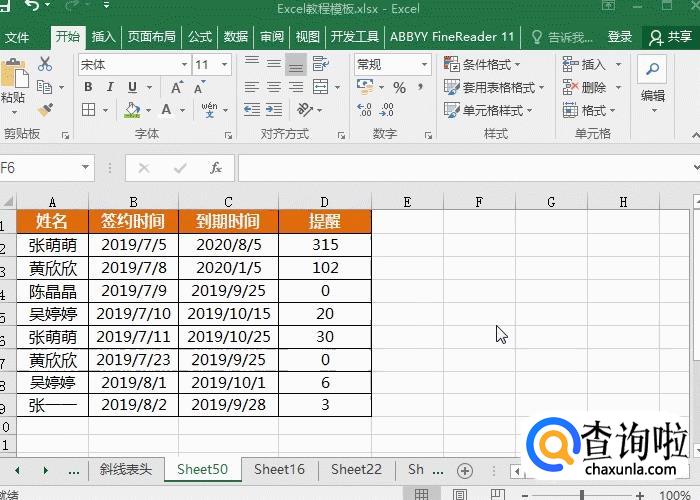Toggle italic formatting
700x500 pixels.
[x=109, y=88]
